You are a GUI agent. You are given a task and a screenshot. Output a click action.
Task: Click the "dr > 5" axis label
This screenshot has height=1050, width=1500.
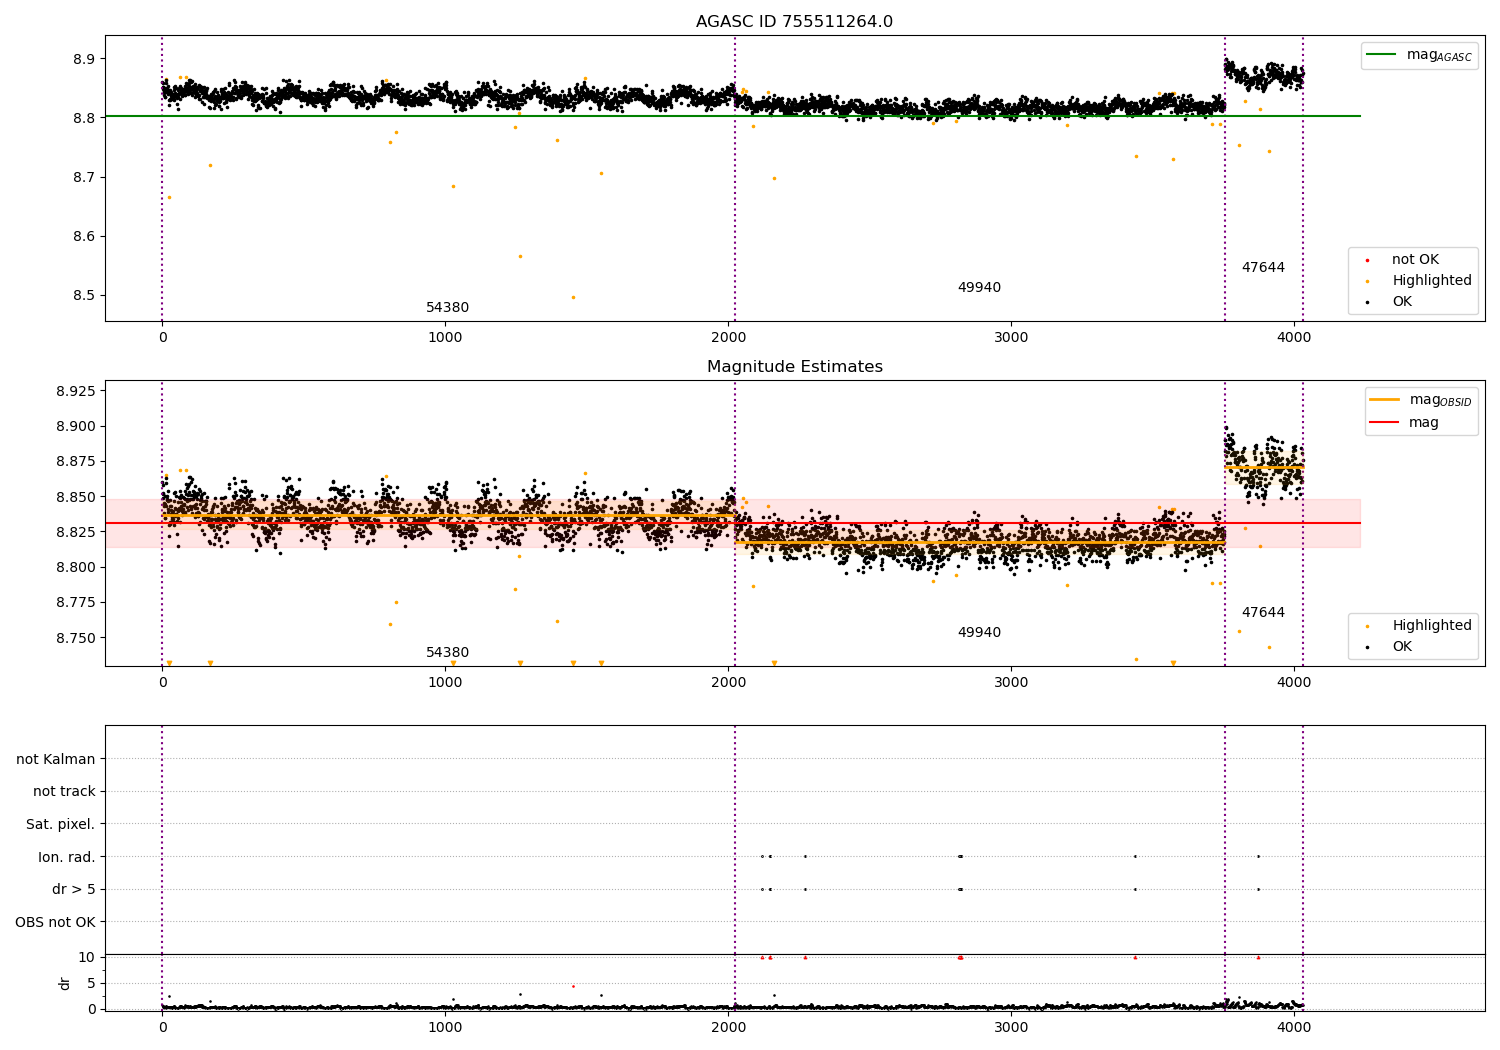tap(74, 890)
